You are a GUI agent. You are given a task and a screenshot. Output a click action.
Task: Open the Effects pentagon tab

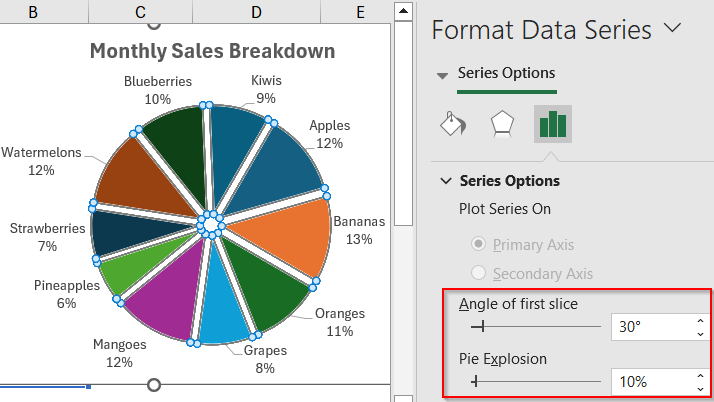(502, 124)
